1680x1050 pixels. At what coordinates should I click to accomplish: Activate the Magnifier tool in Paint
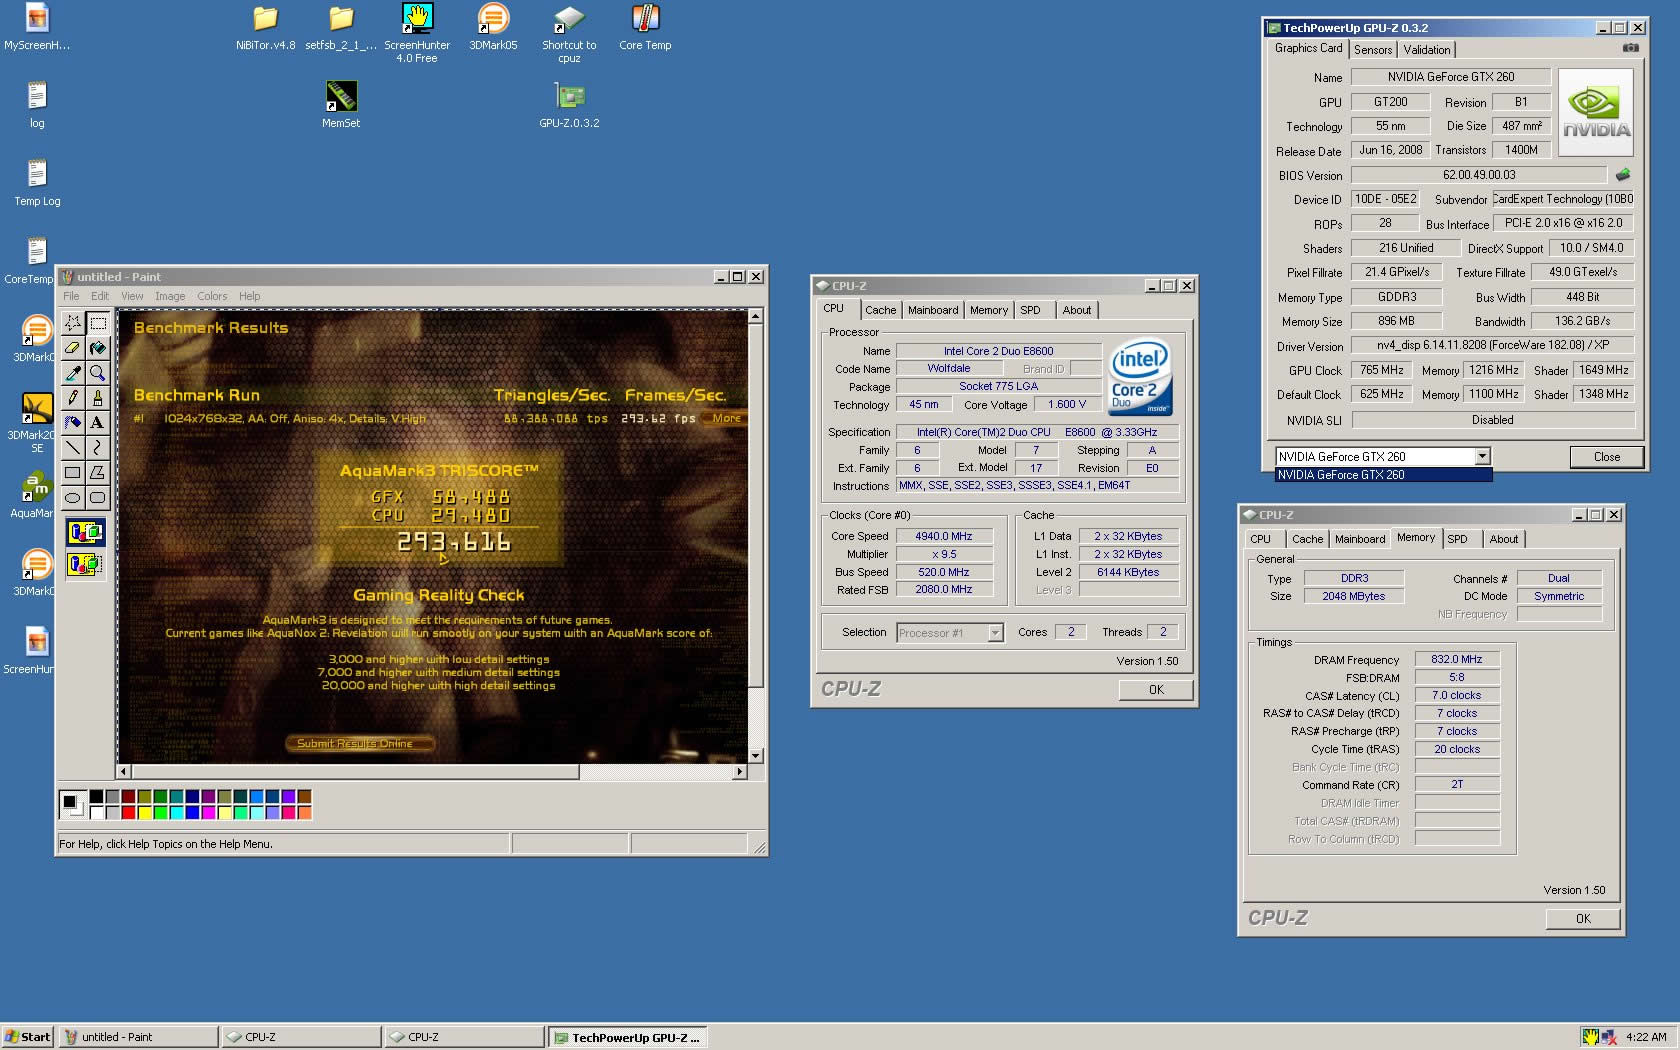[98, 373]
